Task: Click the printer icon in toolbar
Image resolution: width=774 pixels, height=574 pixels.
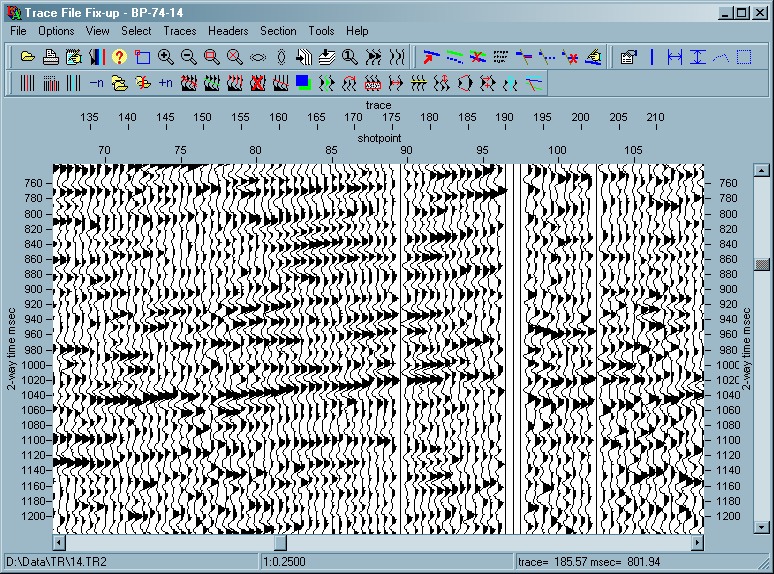Action: (x=50, y=57)
